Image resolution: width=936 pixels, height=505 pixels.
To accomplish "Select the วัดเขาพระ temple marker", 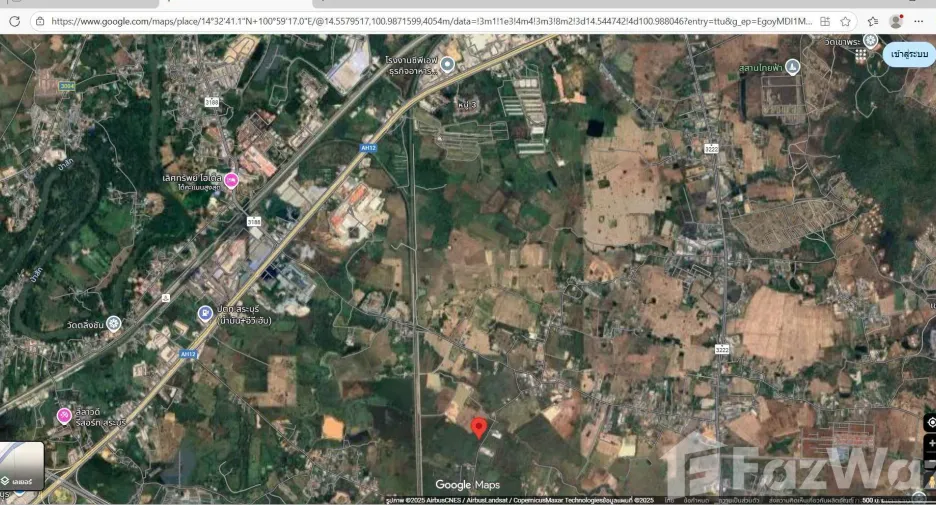I will (x=870, y=41).
